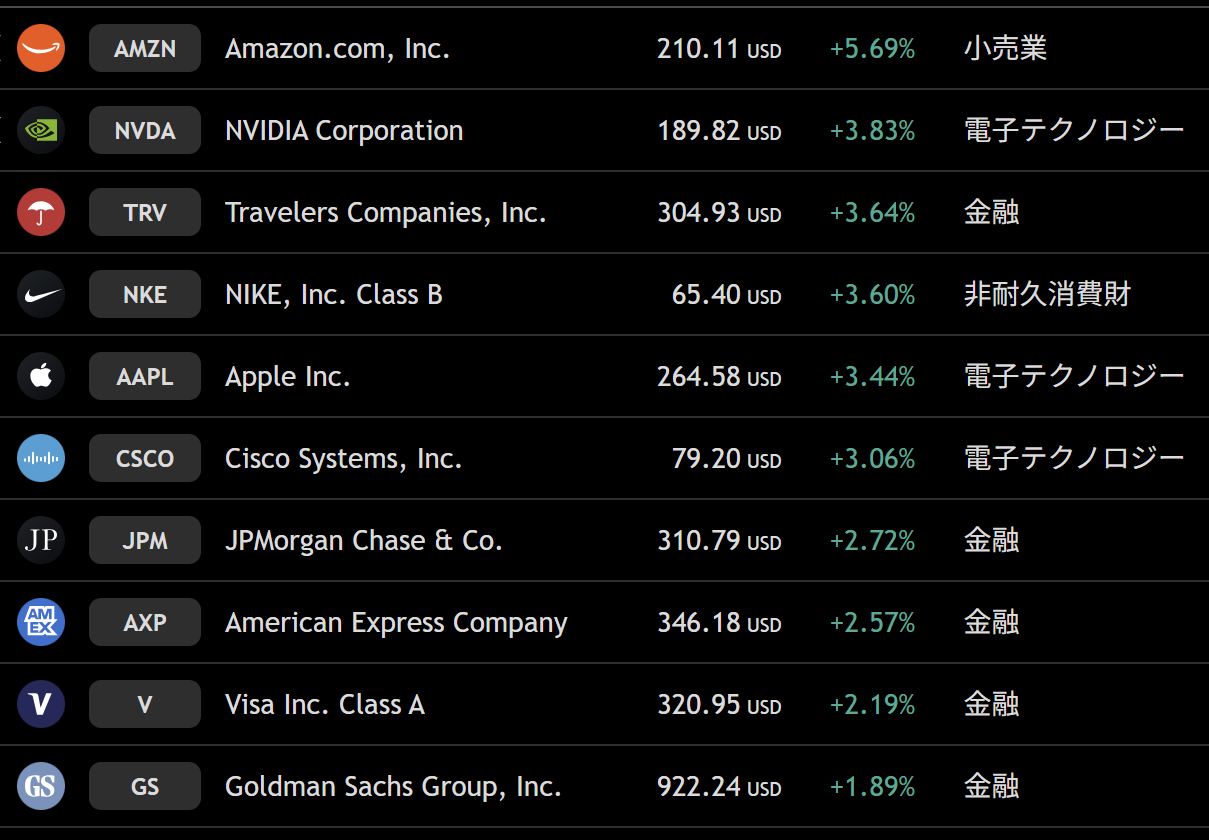The image size is (1209, 840).
Task: Click the AMZN ticker button
Action: pos(145,48)
